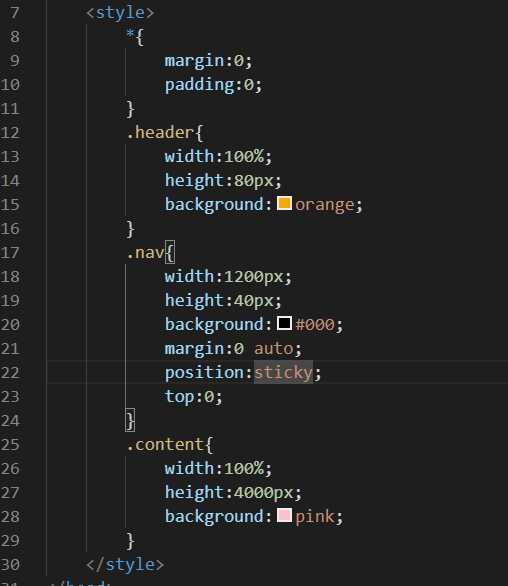Click line number 22 in the gutter
The height and width of the screenshot is (586, 508).
(10, 373)
